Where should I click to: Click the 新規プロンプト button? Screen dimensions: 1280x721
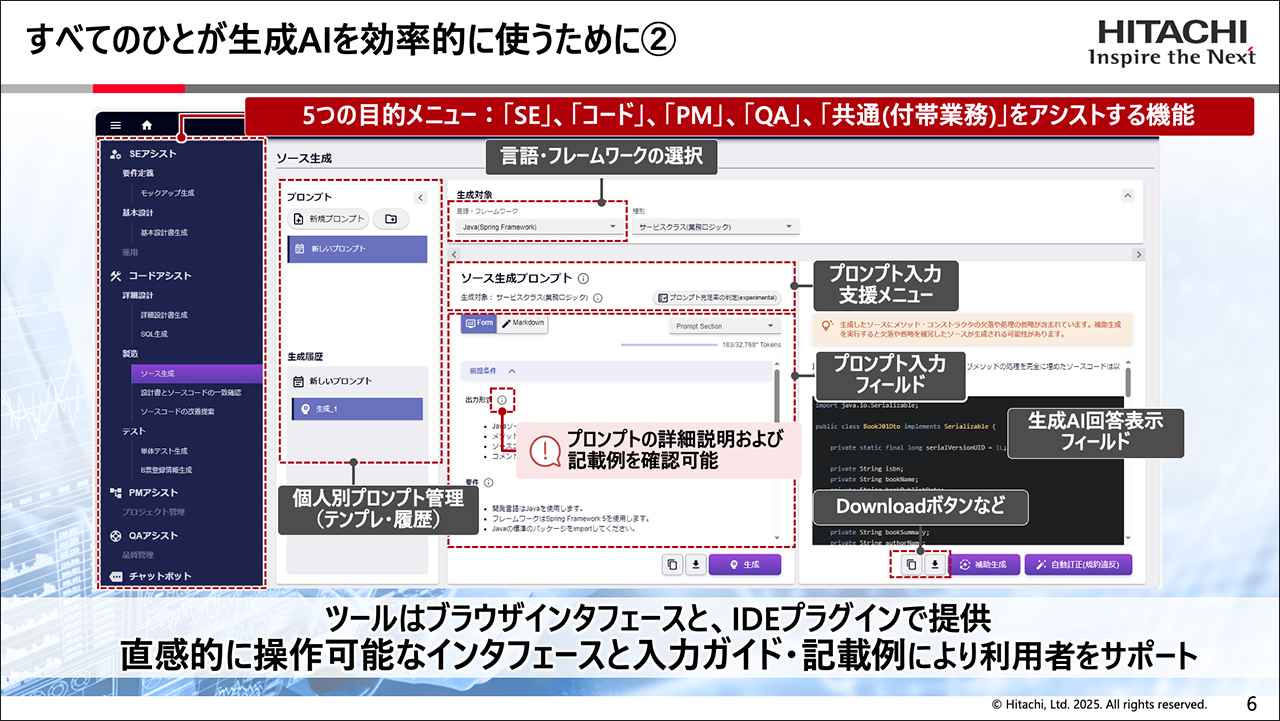[328, 219]
